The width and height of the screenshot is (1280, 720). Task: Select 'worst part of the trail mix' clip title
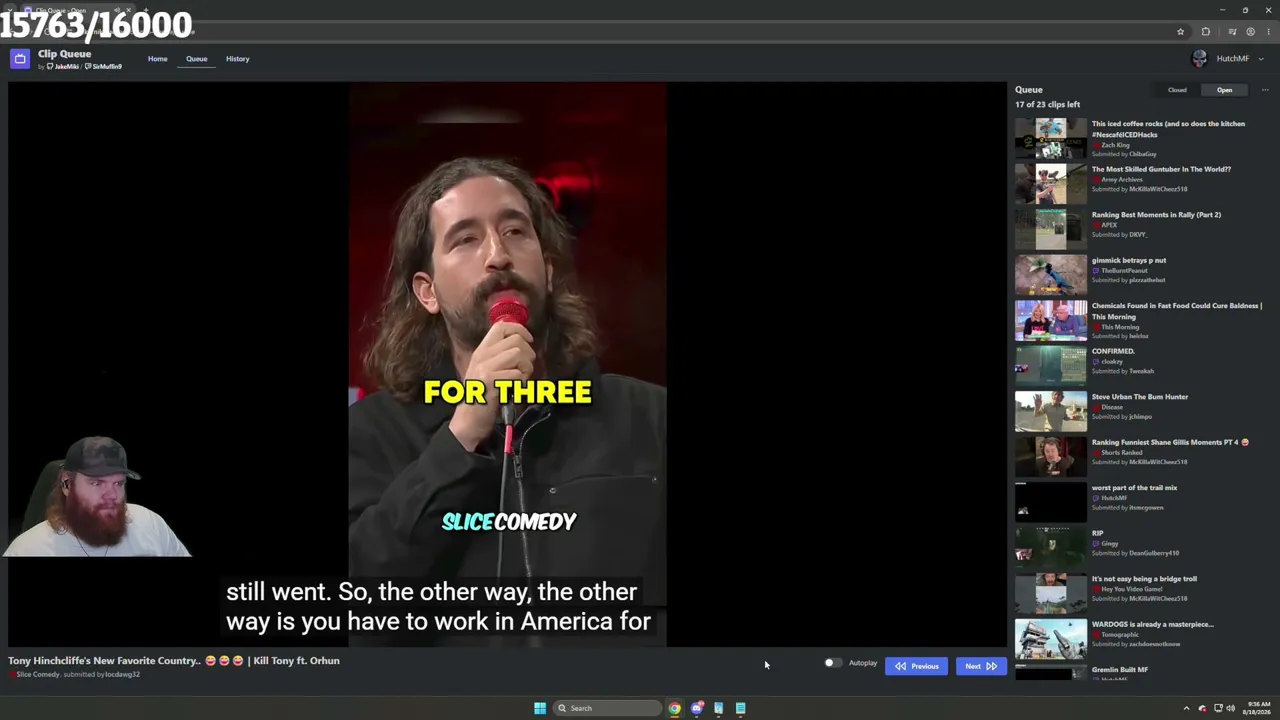coord(1134,488)
